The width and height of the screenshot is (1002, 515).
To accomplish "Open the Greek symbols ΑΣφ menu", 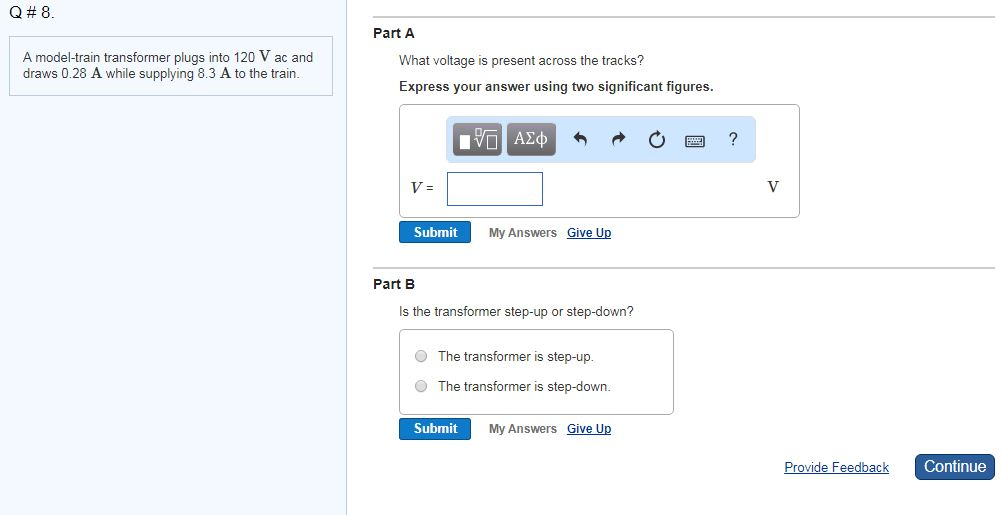I will 531,140.
